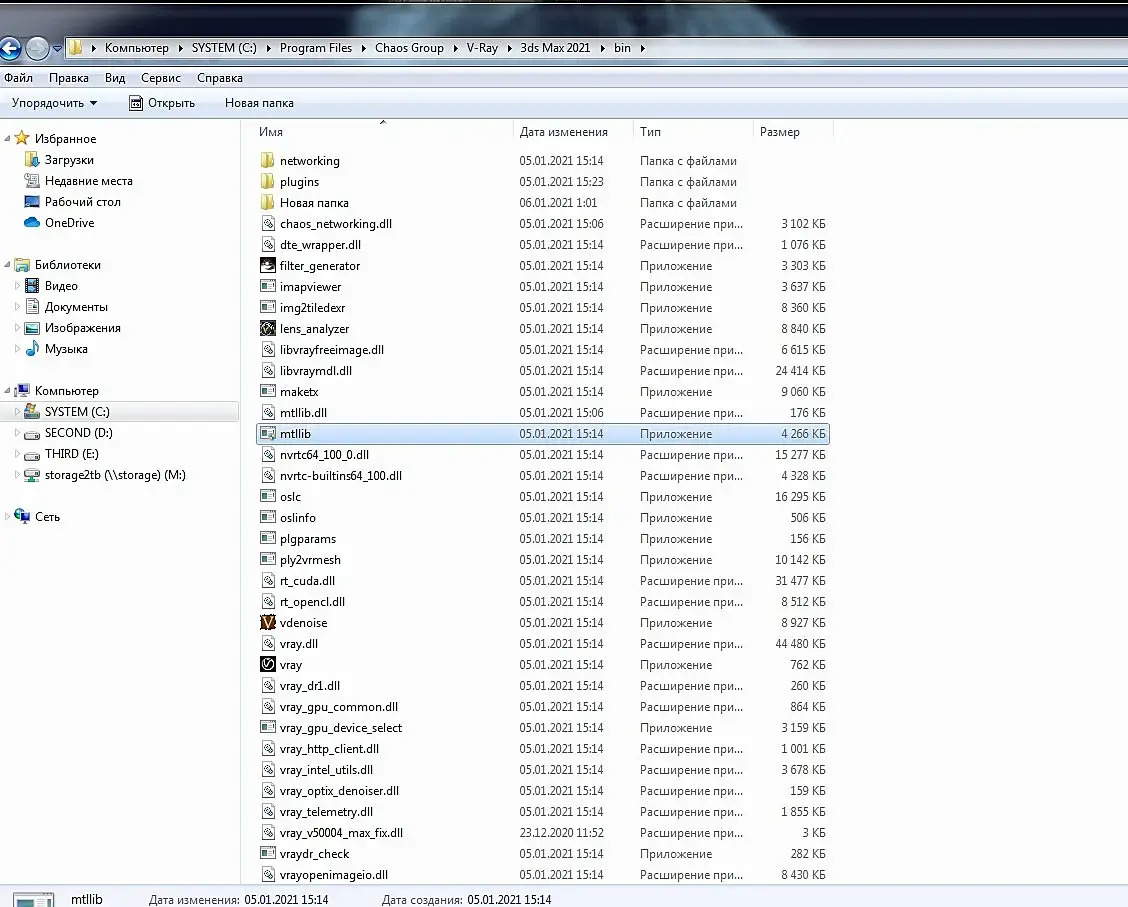This screenshot has height=907, width=1128.
Task: Open the Упорядочить dropdown menu
Action: point(54,103)
